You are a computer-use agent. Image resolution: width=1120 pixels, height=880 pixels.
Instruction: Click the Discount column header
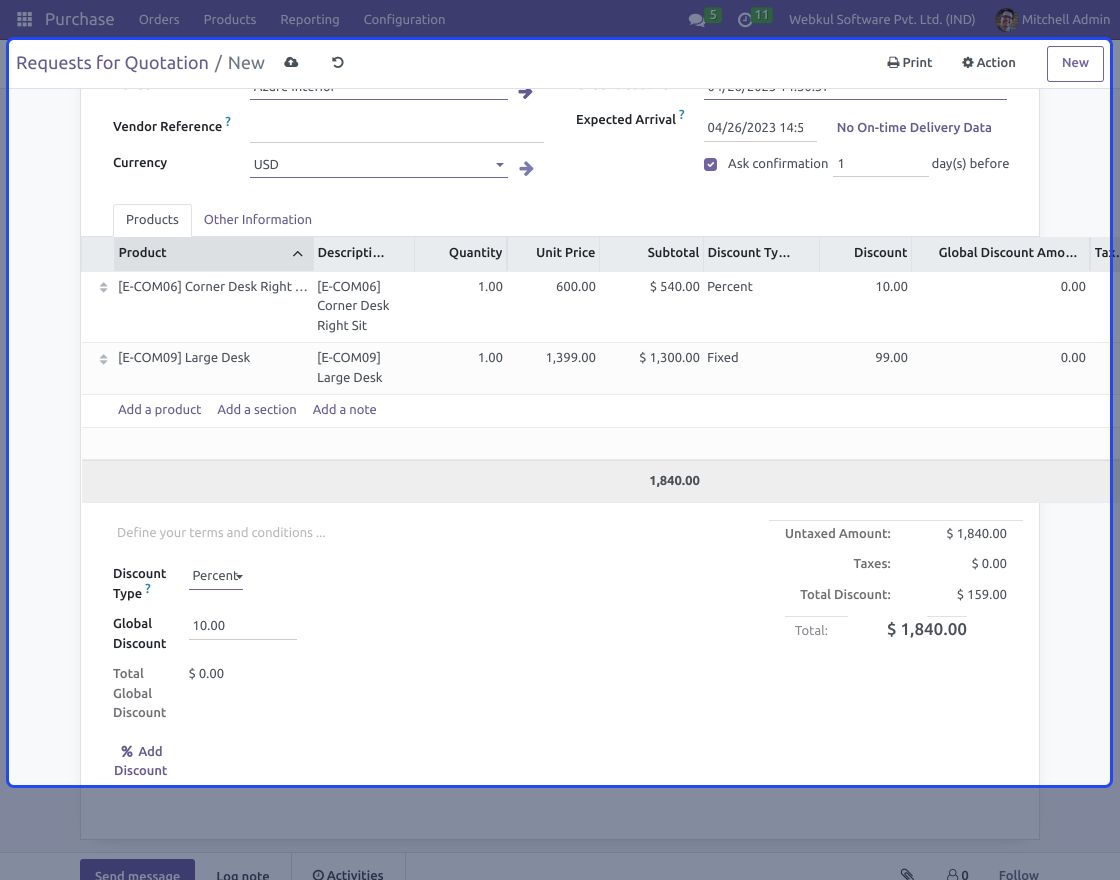[866, 253]
